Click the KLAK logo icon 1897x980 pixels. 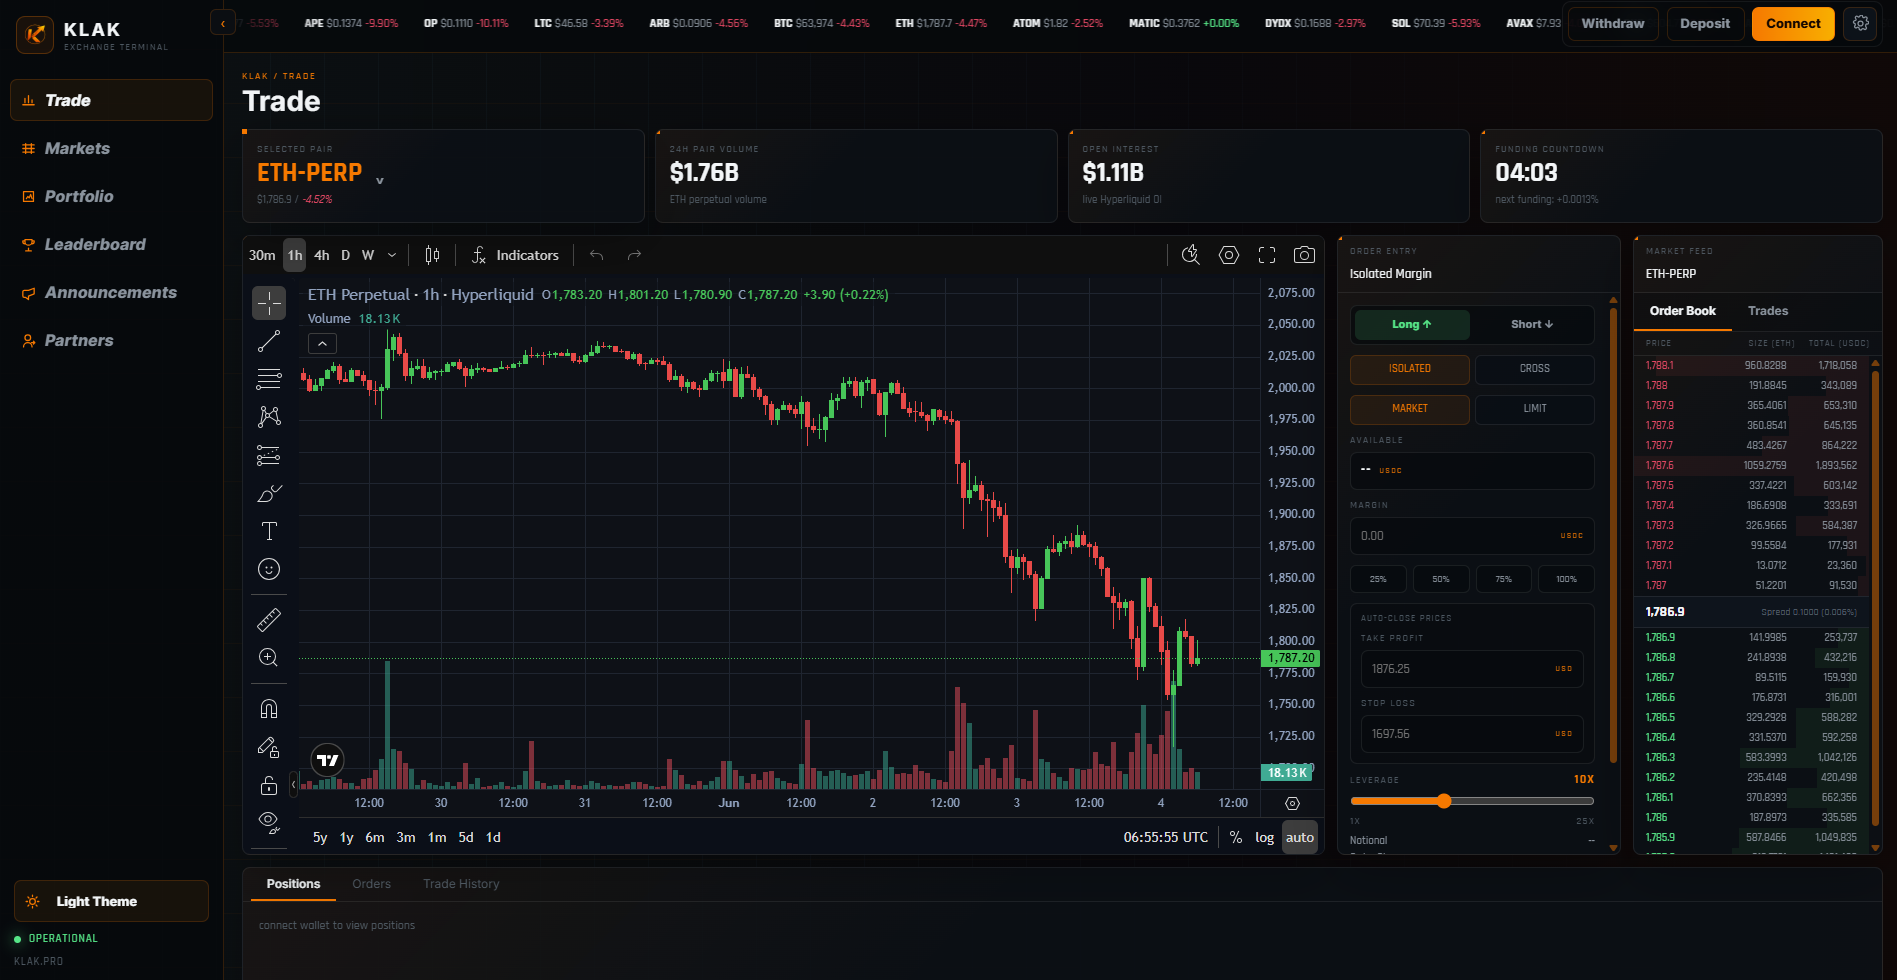[x=35, y=35]
